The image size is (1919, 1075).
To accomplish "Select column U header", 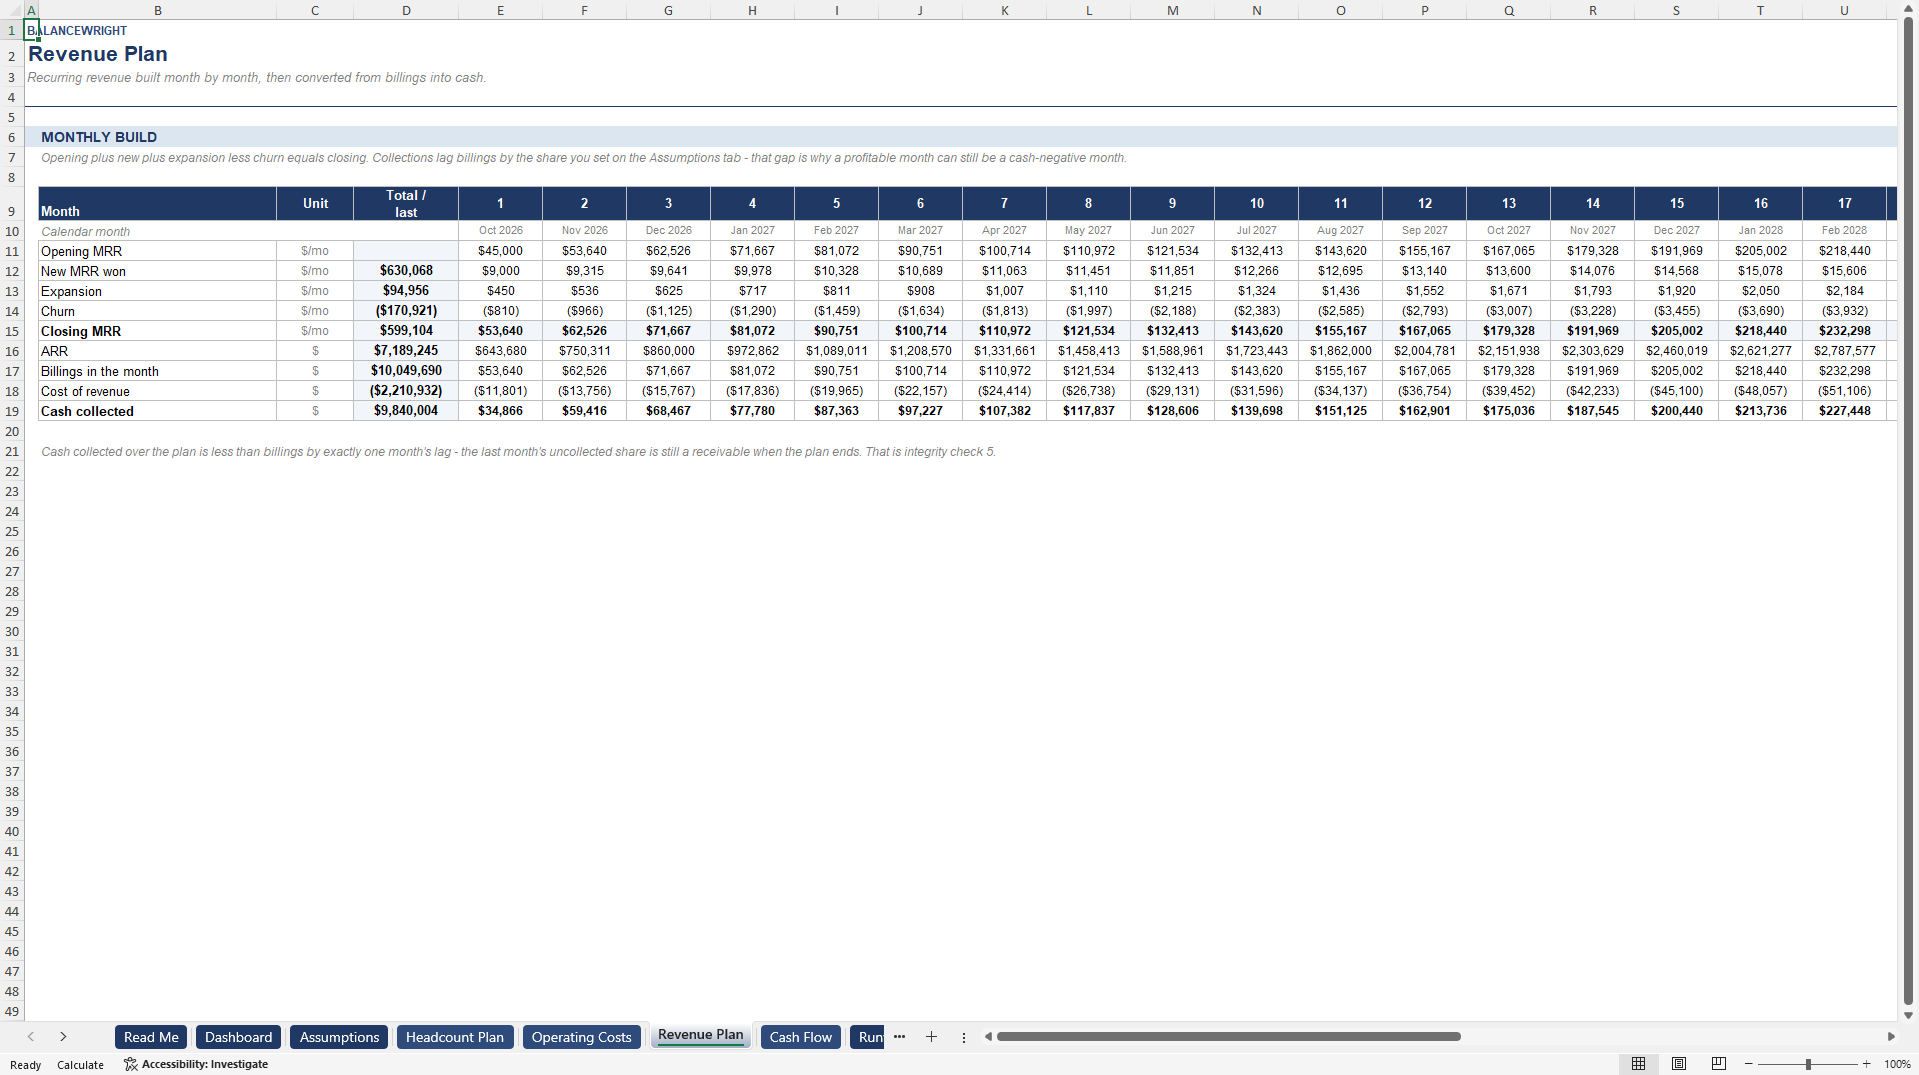I will [1844, 10].
